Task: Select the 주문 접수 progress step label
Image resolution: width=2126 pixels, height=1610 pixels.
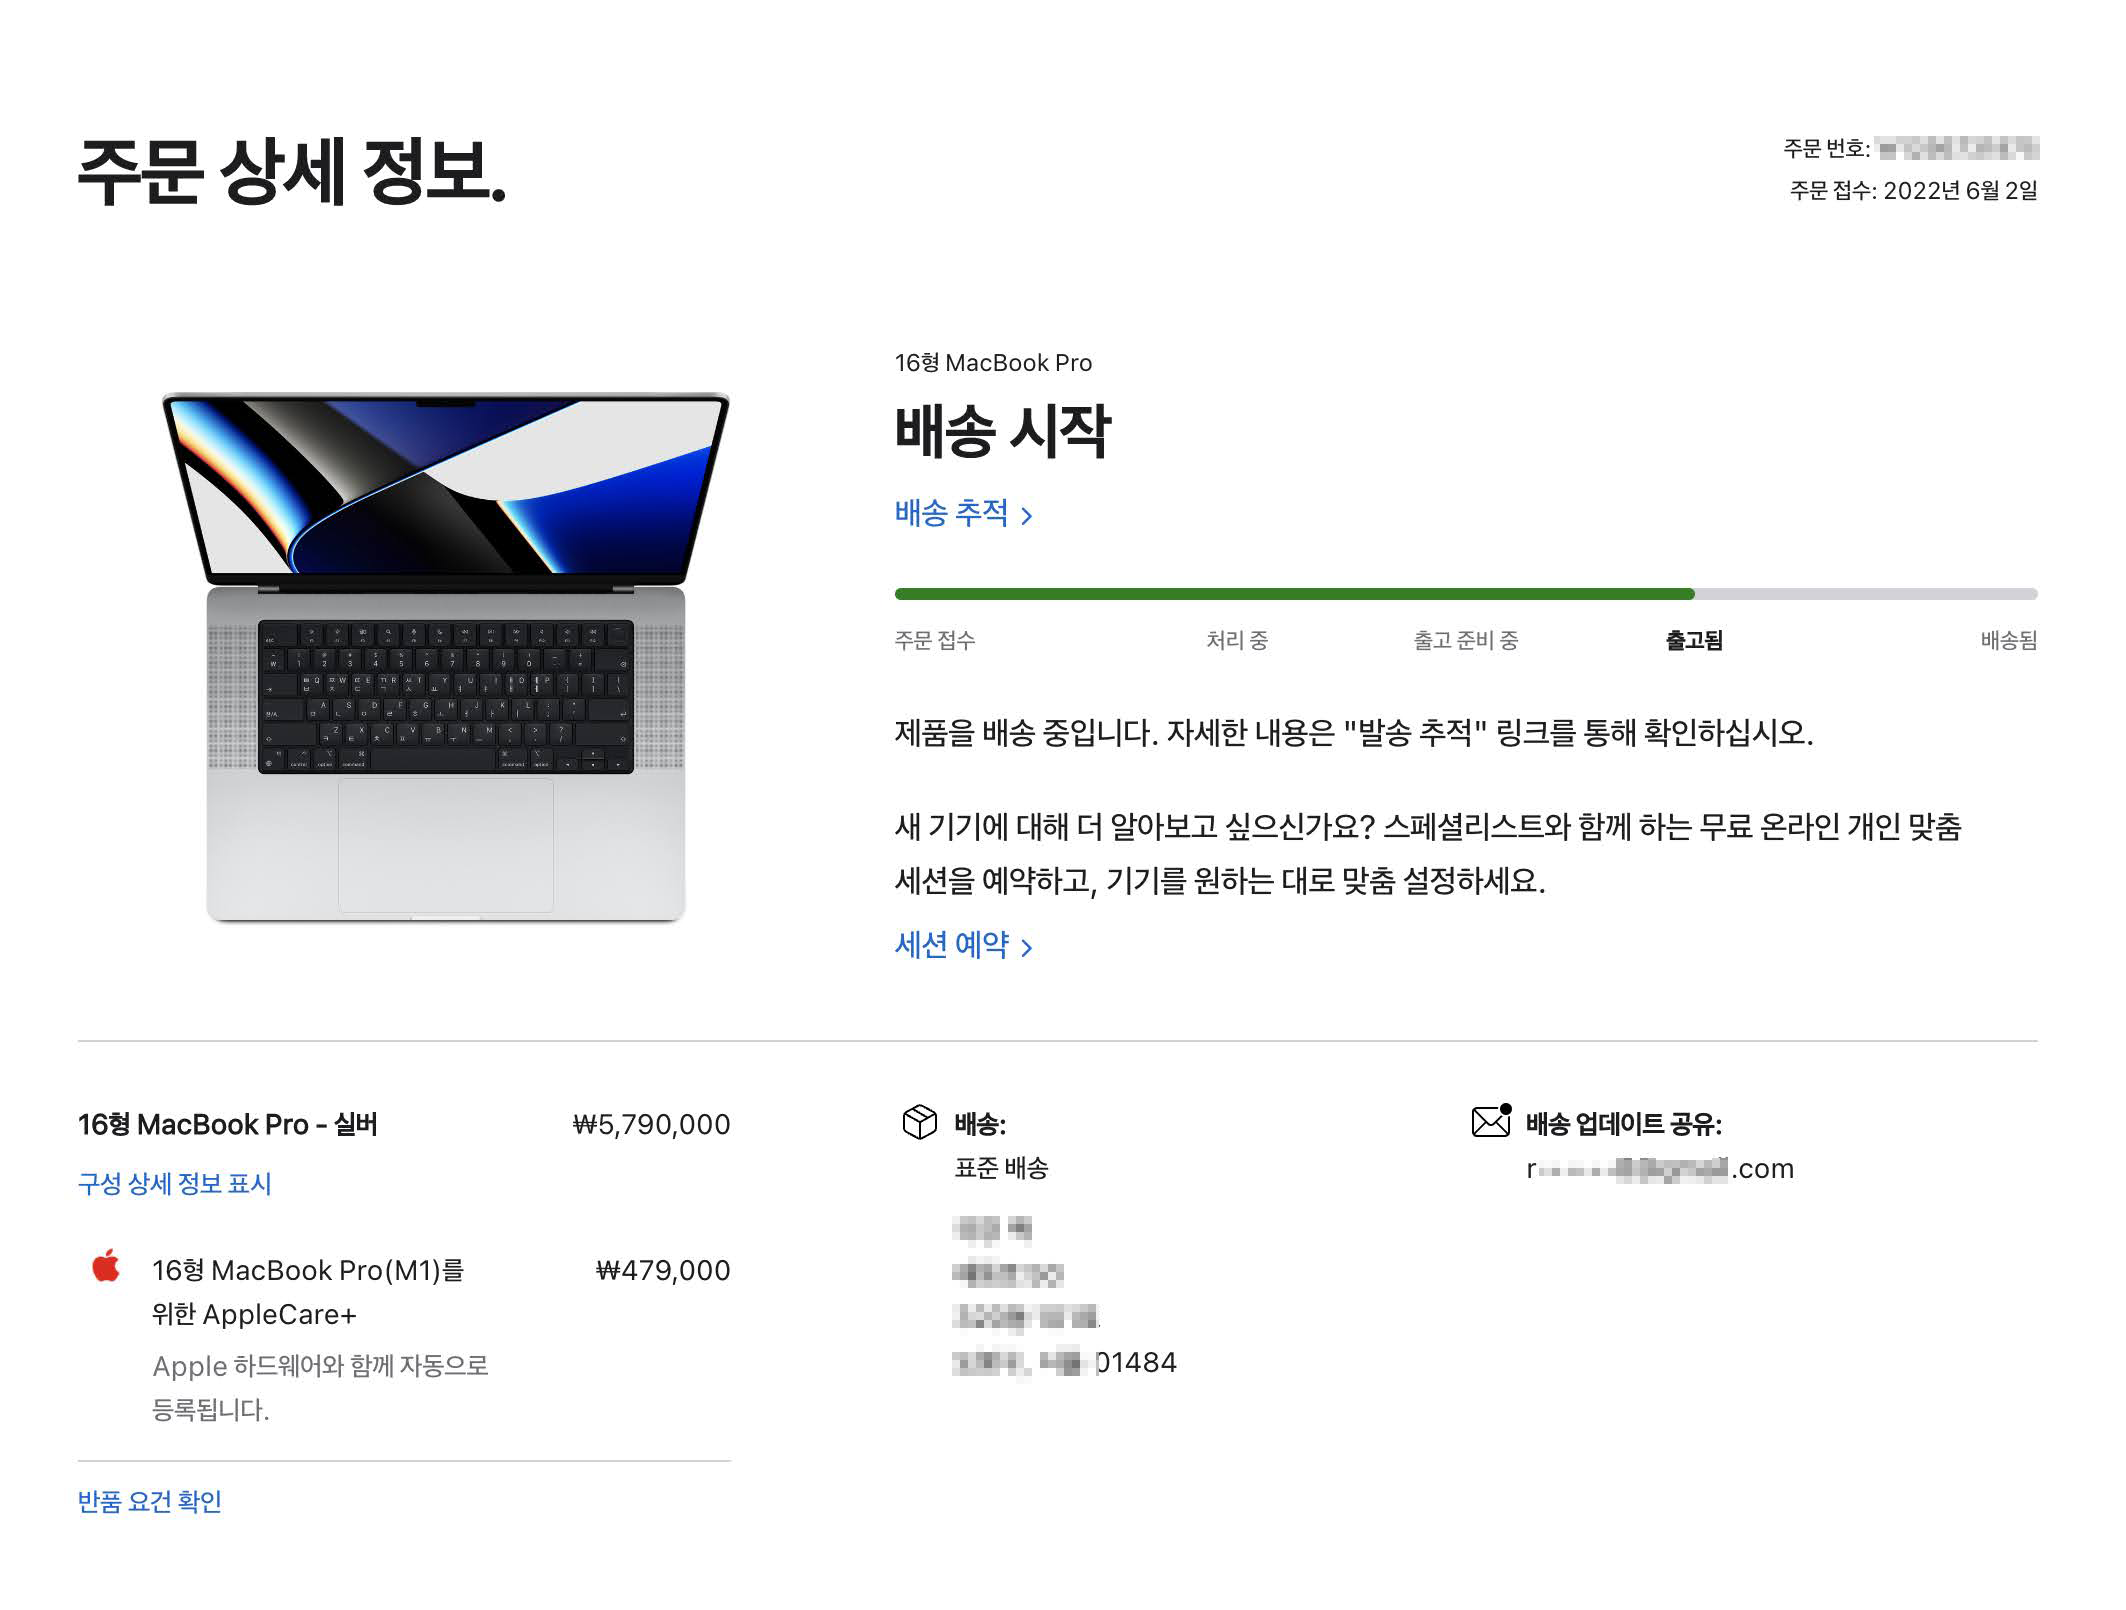Action: tap(934, 641)
